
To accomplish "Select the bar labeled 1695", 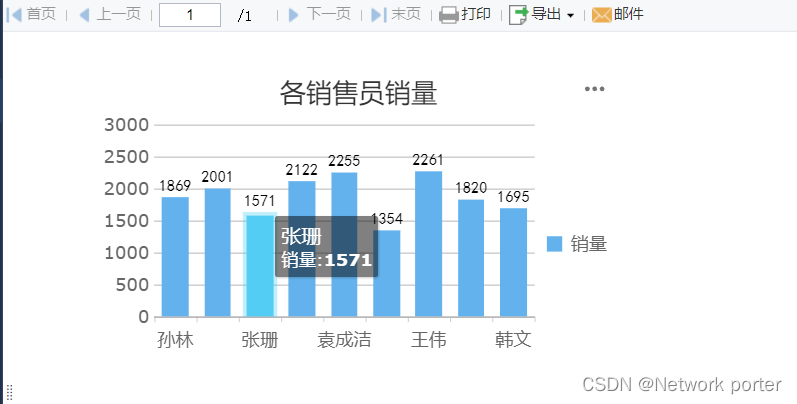I will tap(513, 262).
